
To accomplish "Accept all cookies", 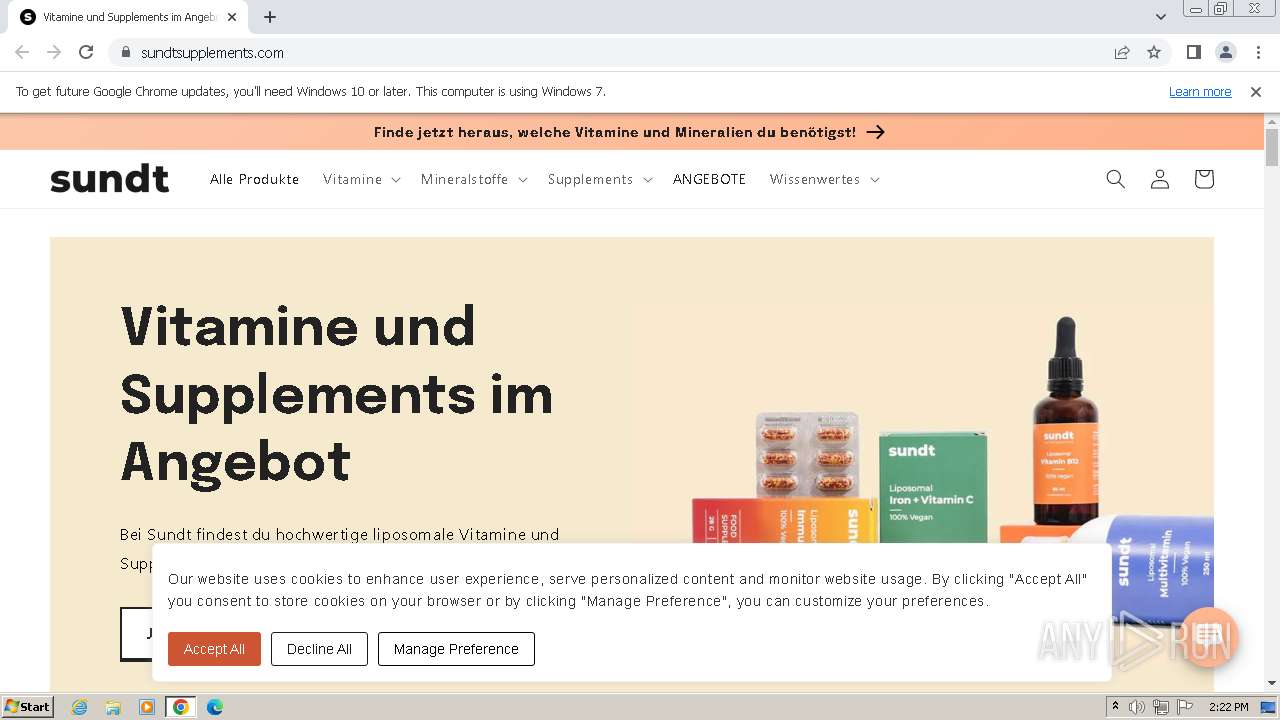I will (214, 649).
